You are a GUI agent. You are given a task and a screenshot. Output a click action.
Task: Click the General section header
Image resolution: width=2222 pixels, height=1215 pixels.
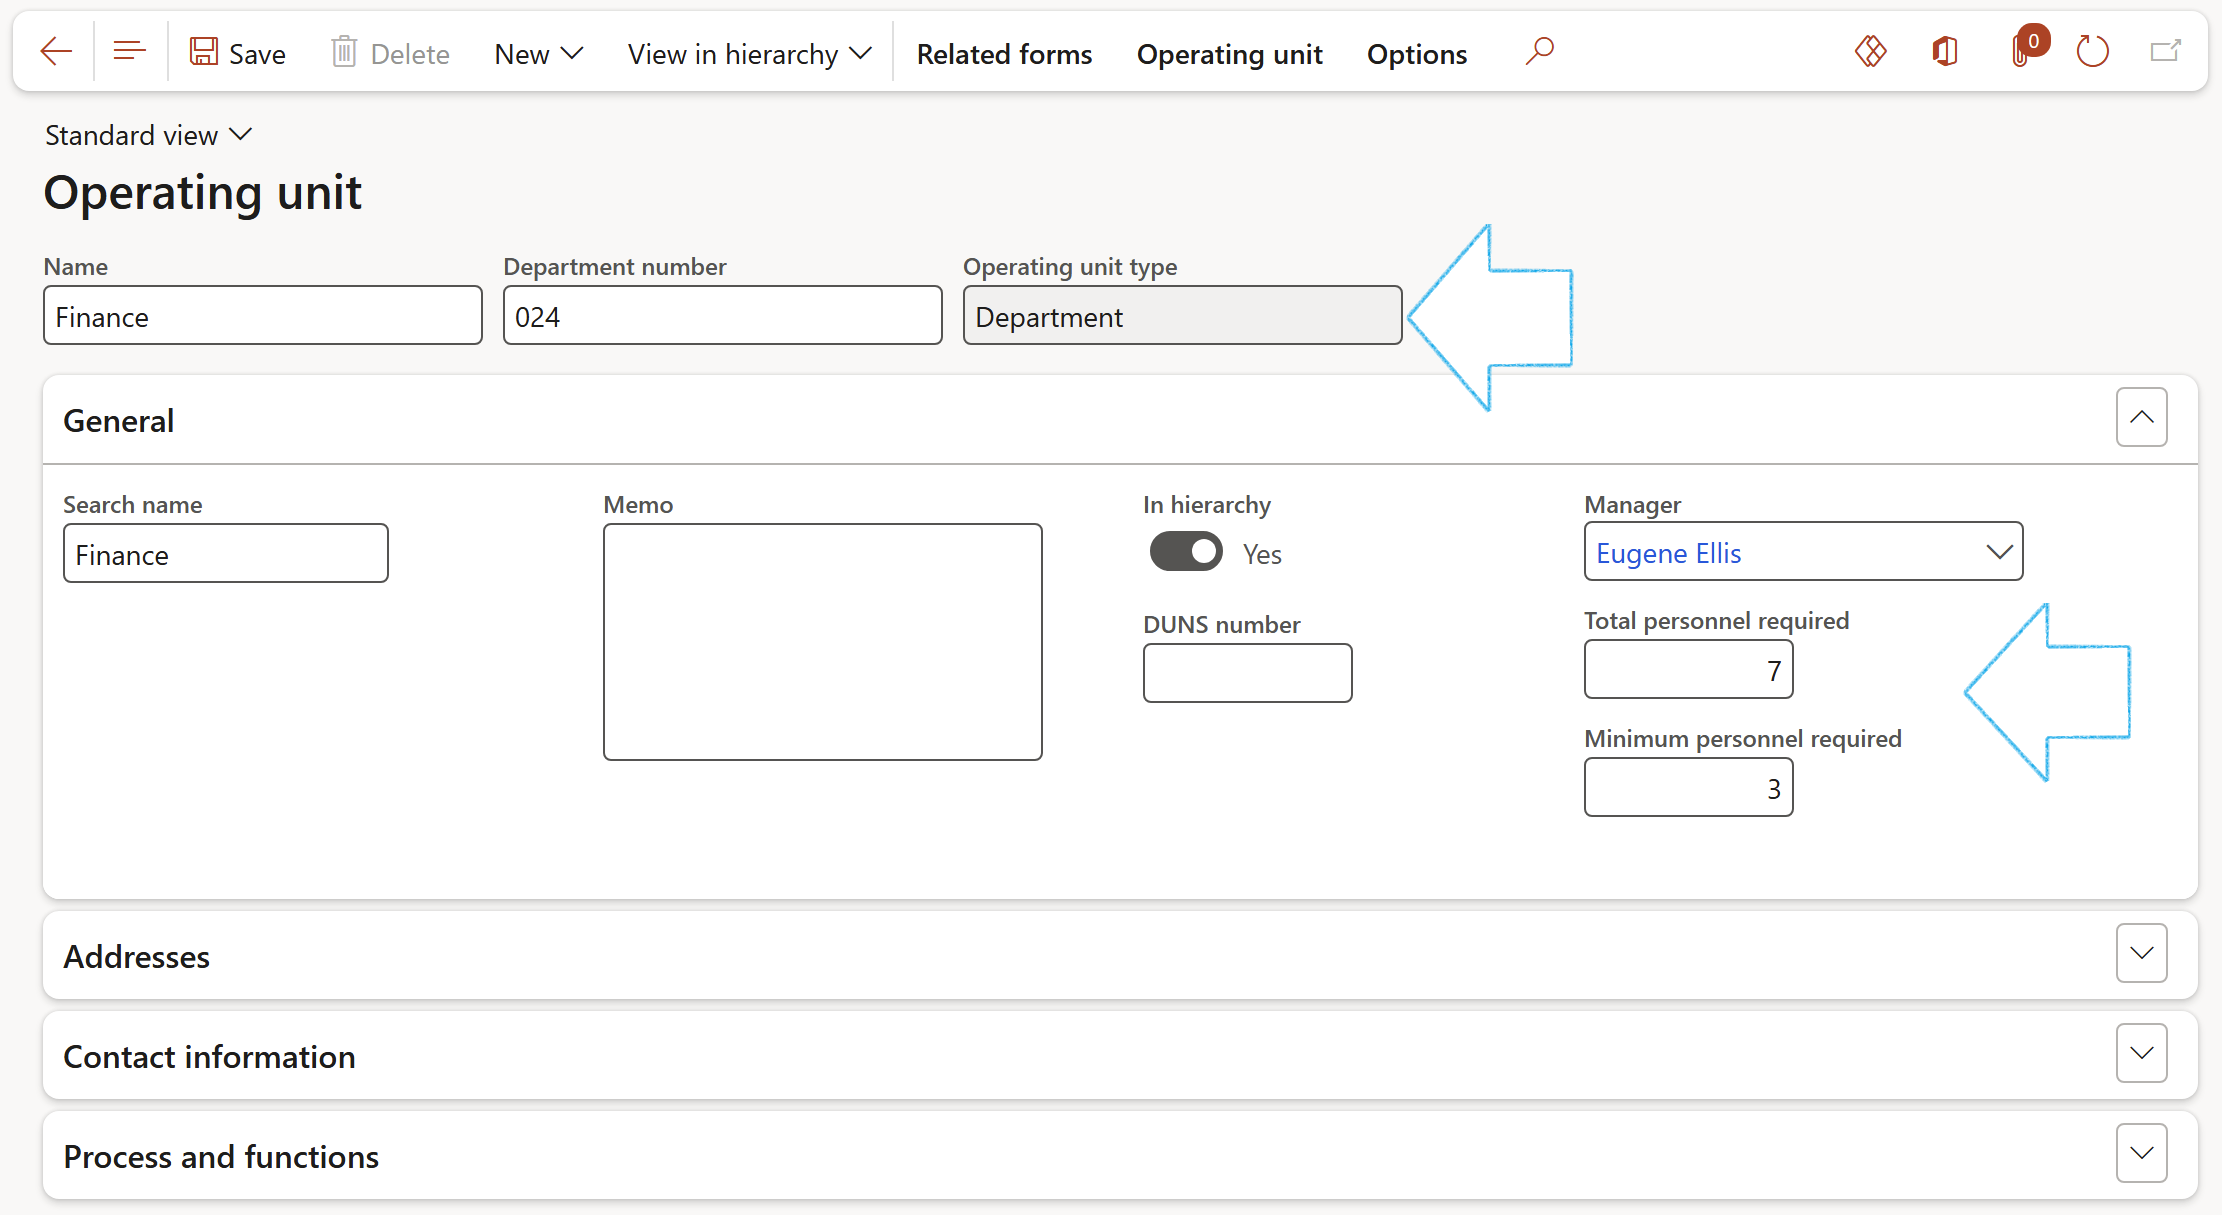click(118, 421)
